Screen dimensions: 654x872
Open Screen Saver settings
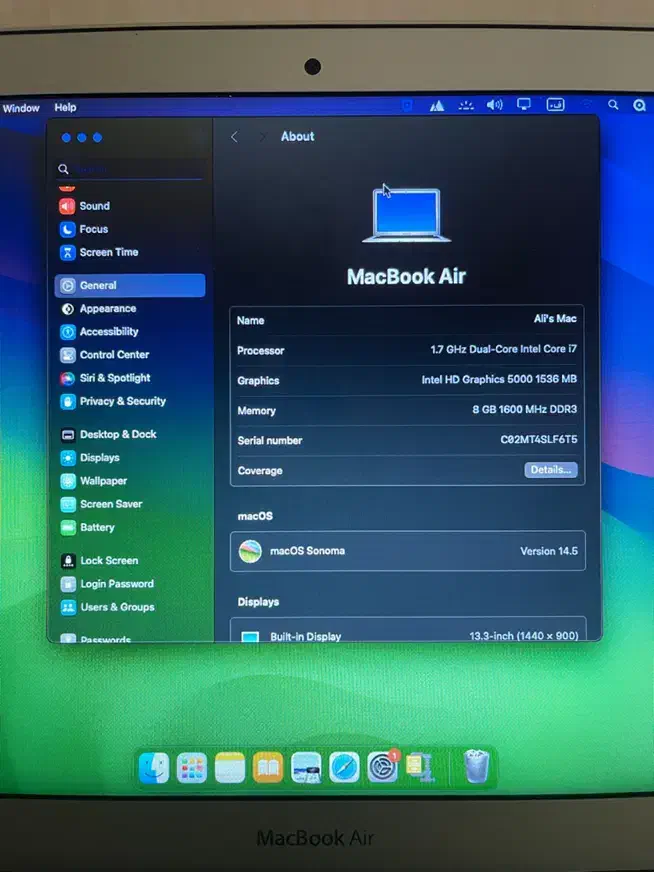101,504
